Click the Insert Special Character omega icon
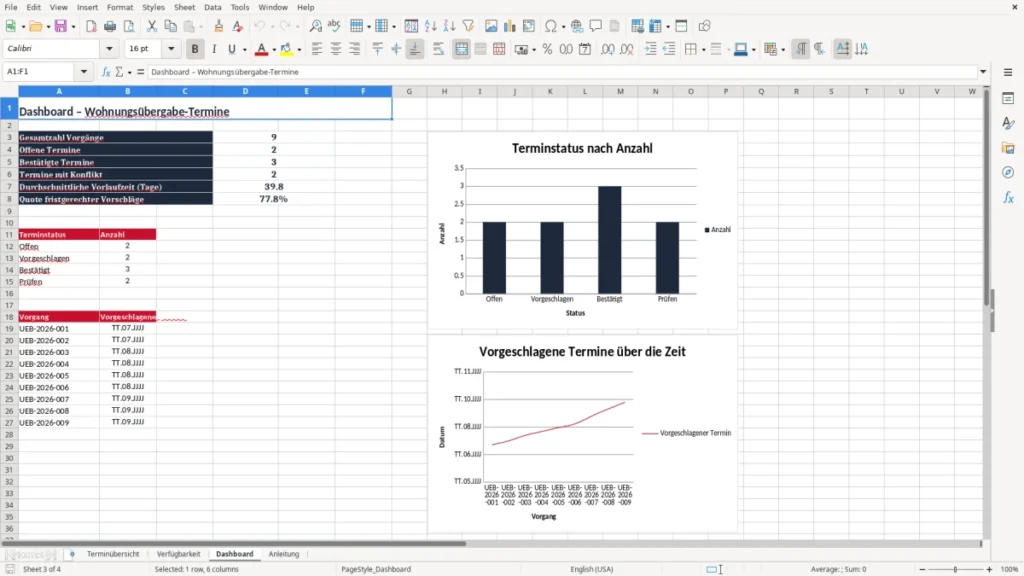The image size is (1024, 576). 551,26
